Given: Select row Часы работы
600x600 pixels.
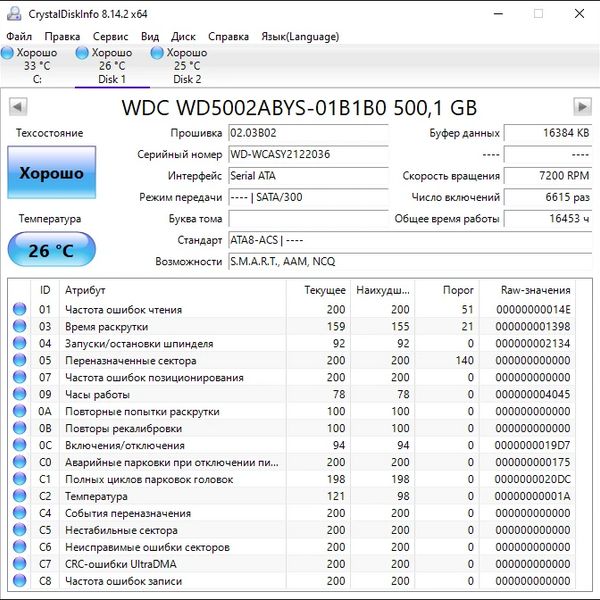Looking at the screenshot, I should pos(292,394).
